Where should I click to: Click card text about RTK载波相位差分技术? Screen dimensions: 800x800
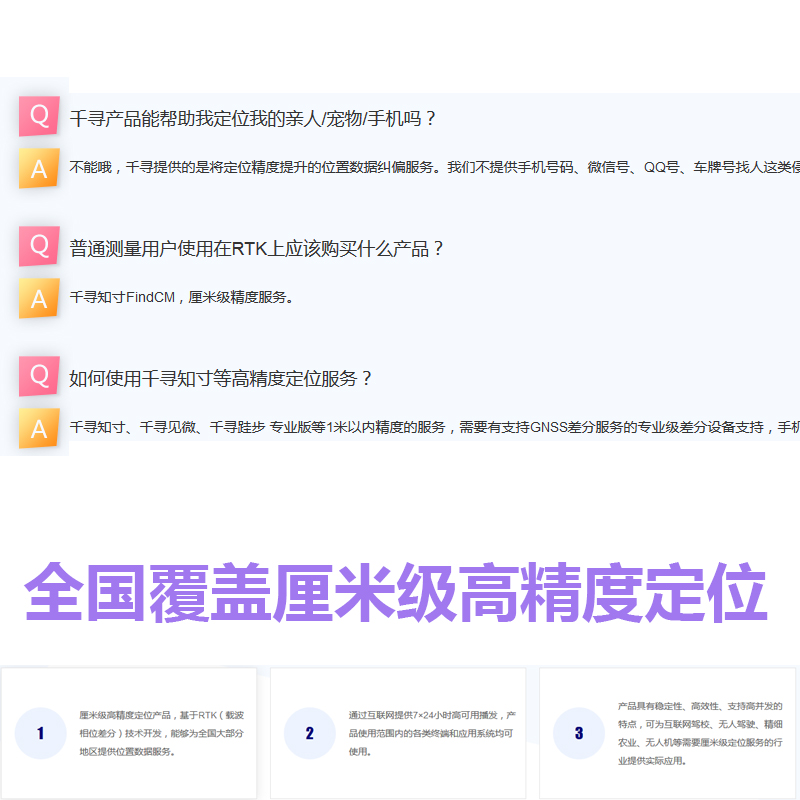[x=162, y=733]
